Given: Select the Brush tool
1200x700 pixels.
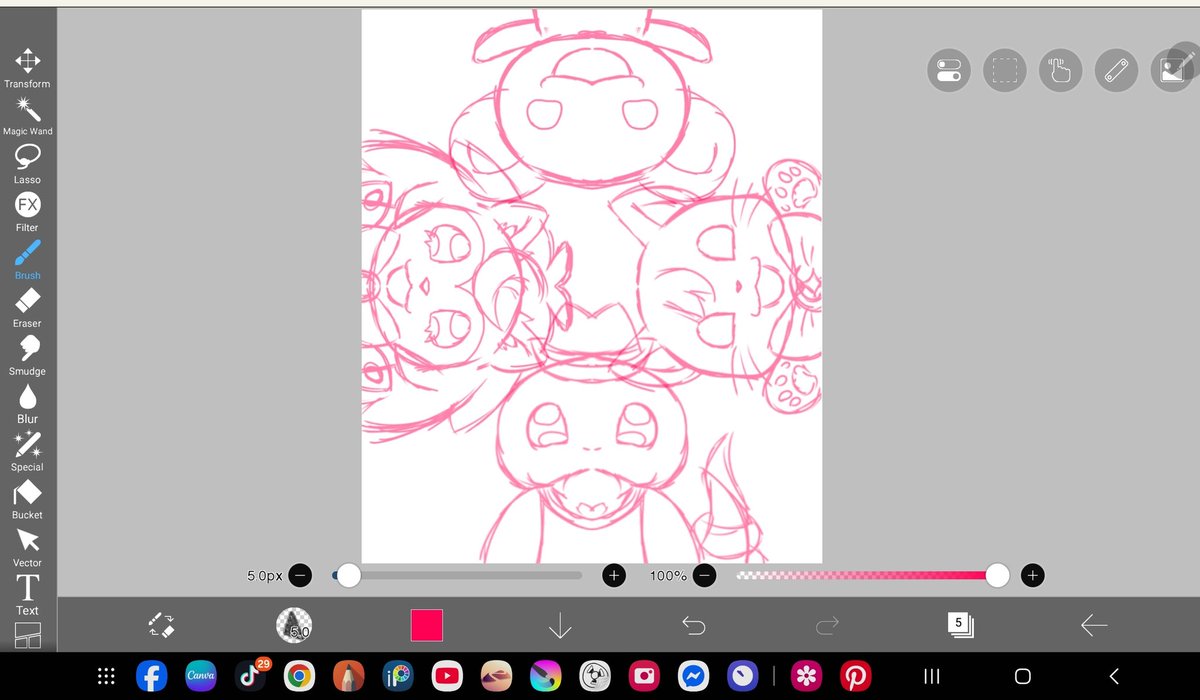Looking at the screenshot, I should tap(27, 260).
